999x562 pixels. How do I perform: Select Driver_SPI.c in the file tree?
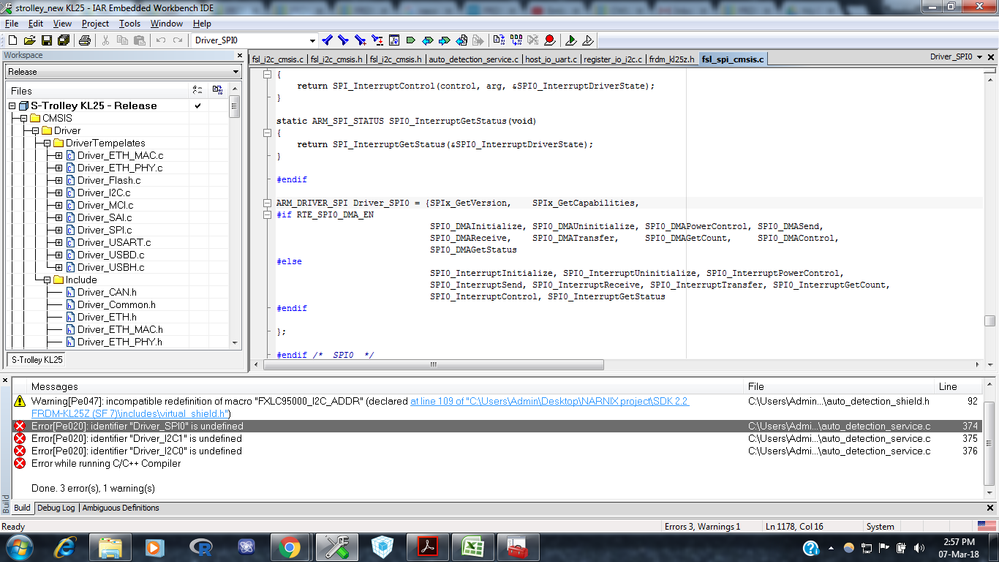point(104,230)
